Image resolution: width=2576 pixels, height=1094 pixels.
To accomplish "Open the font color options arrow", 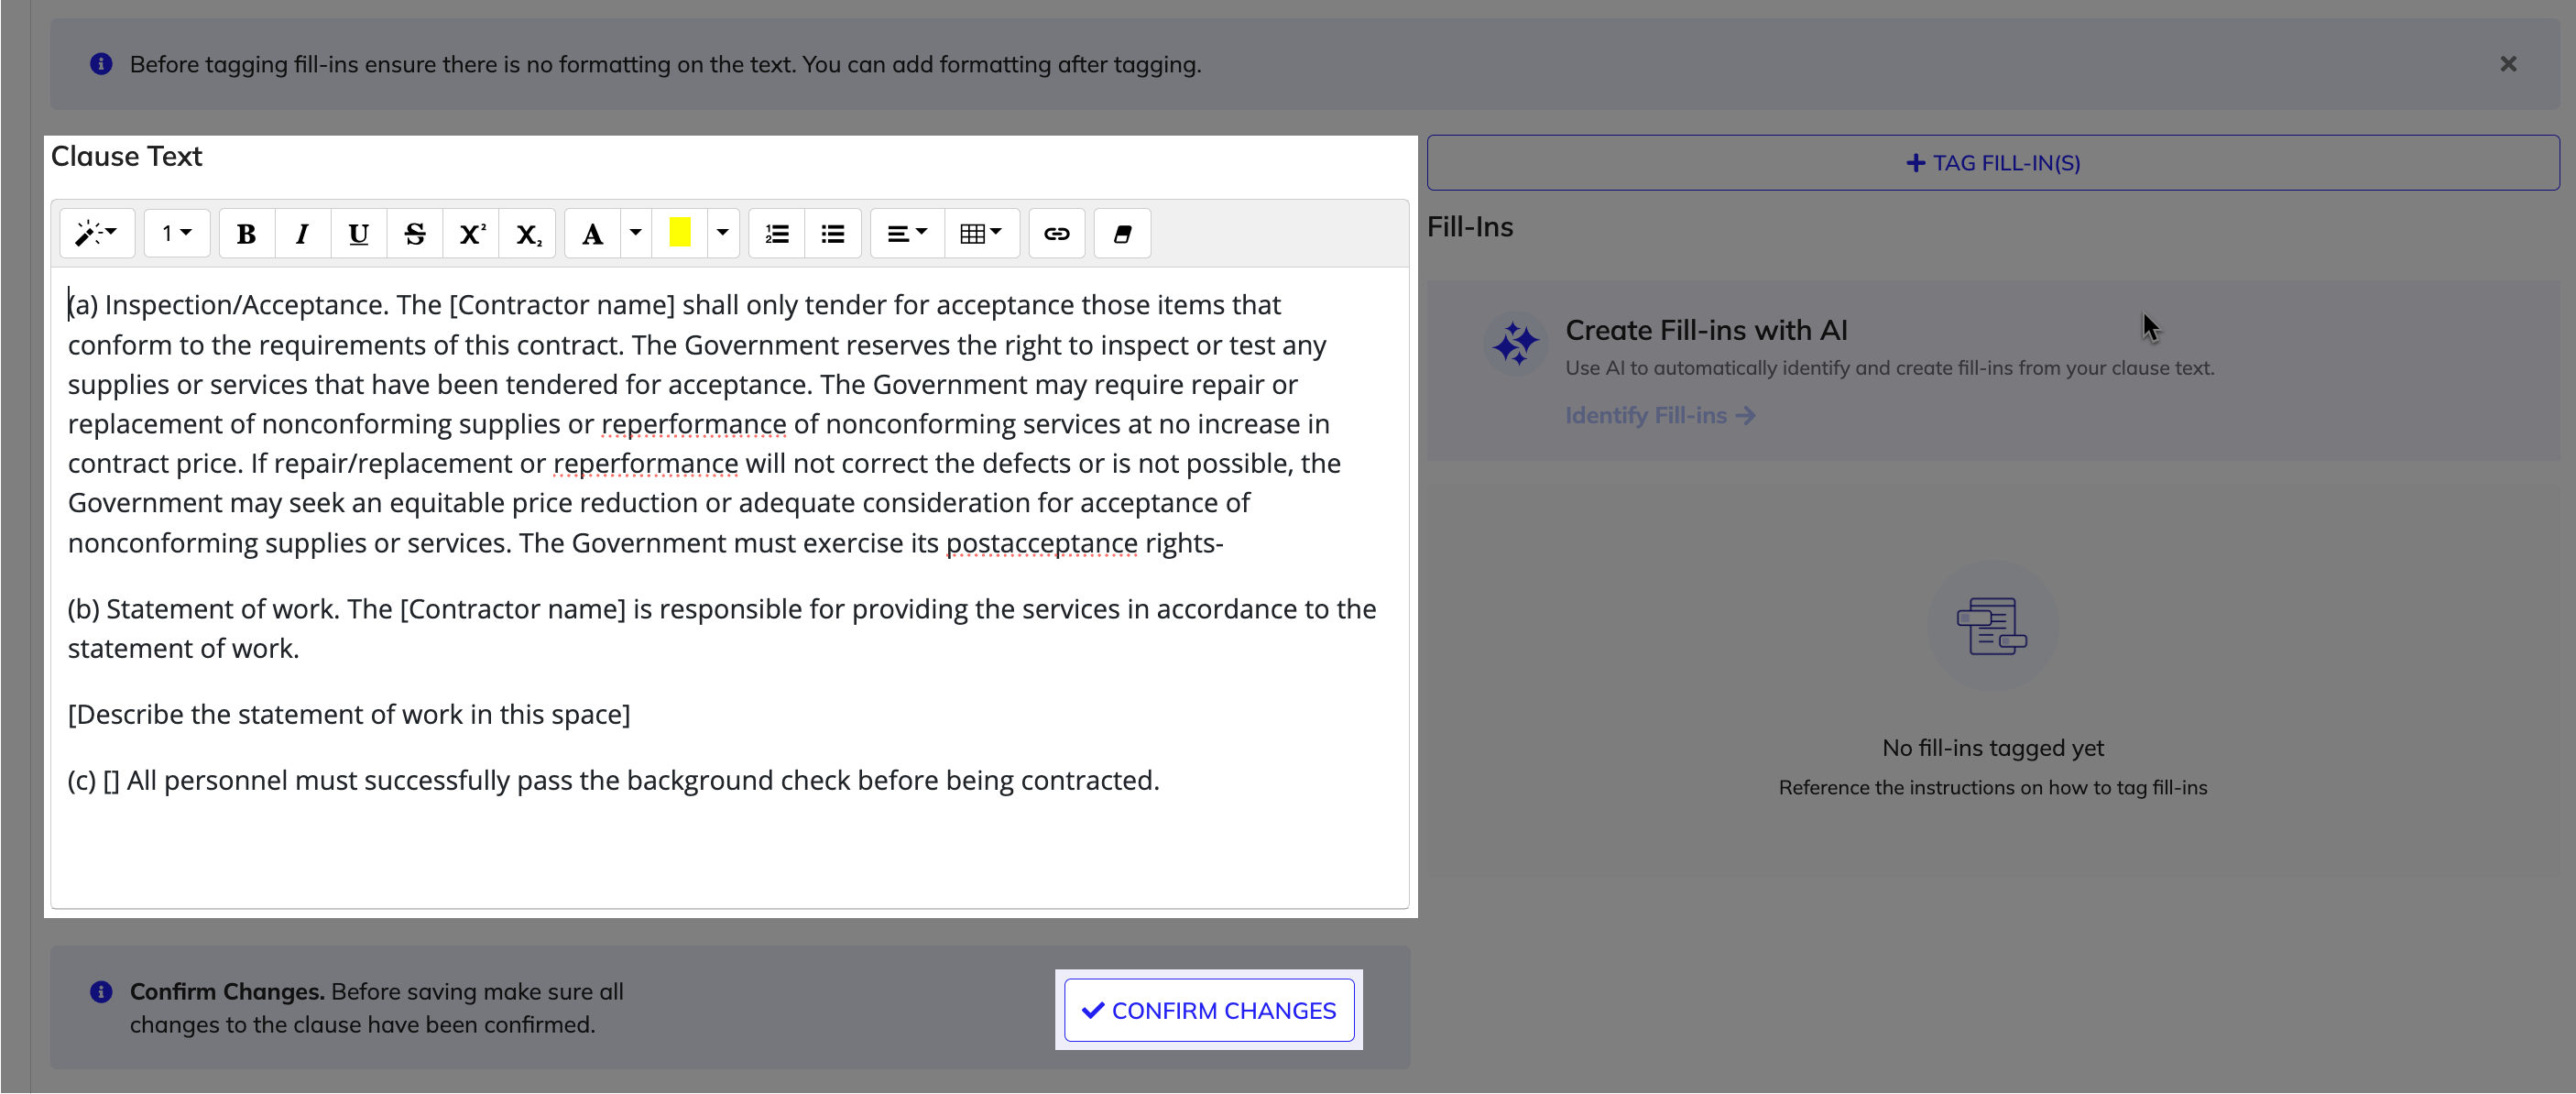I will pos(636,234).
